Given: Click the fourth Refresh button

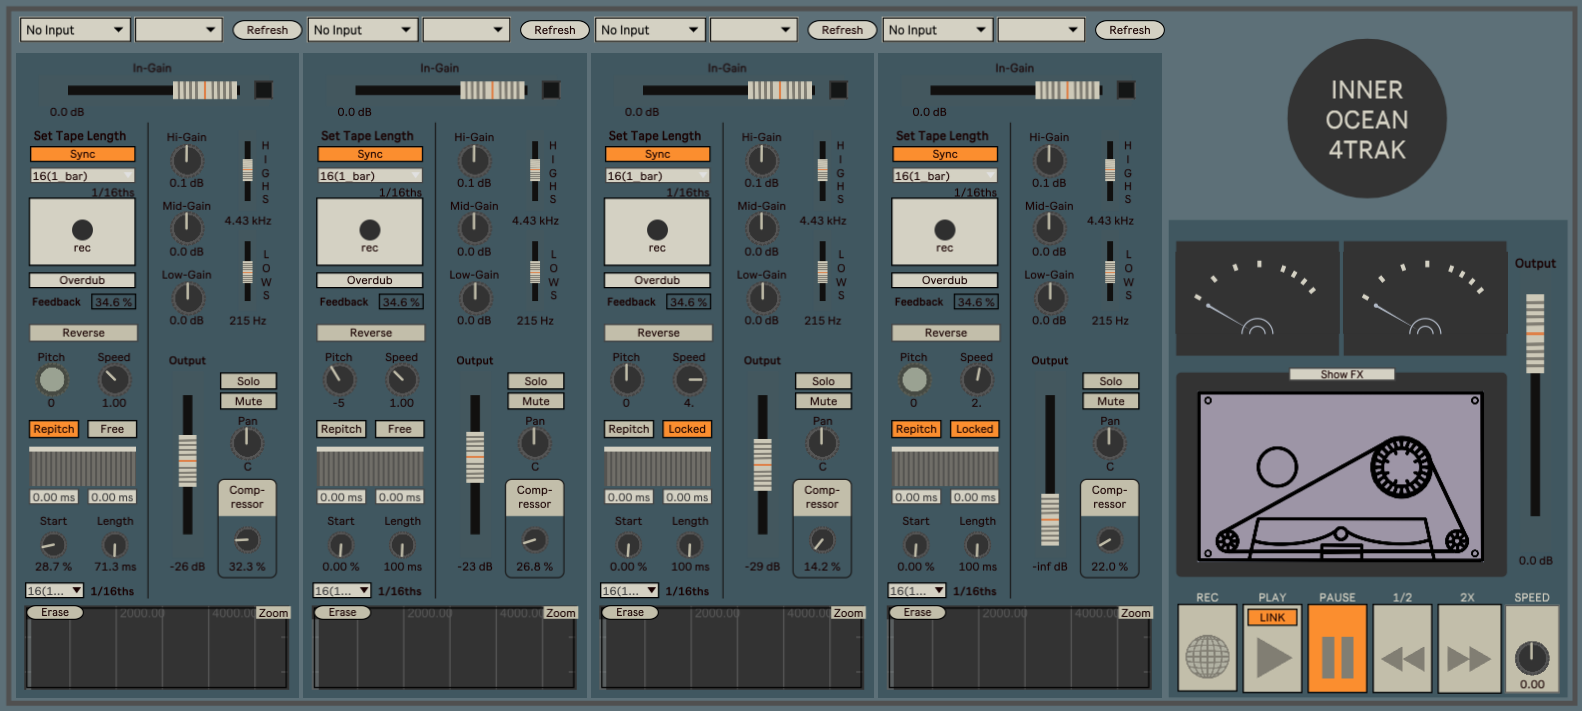Looking at the screenshot, I should 1129,30.
